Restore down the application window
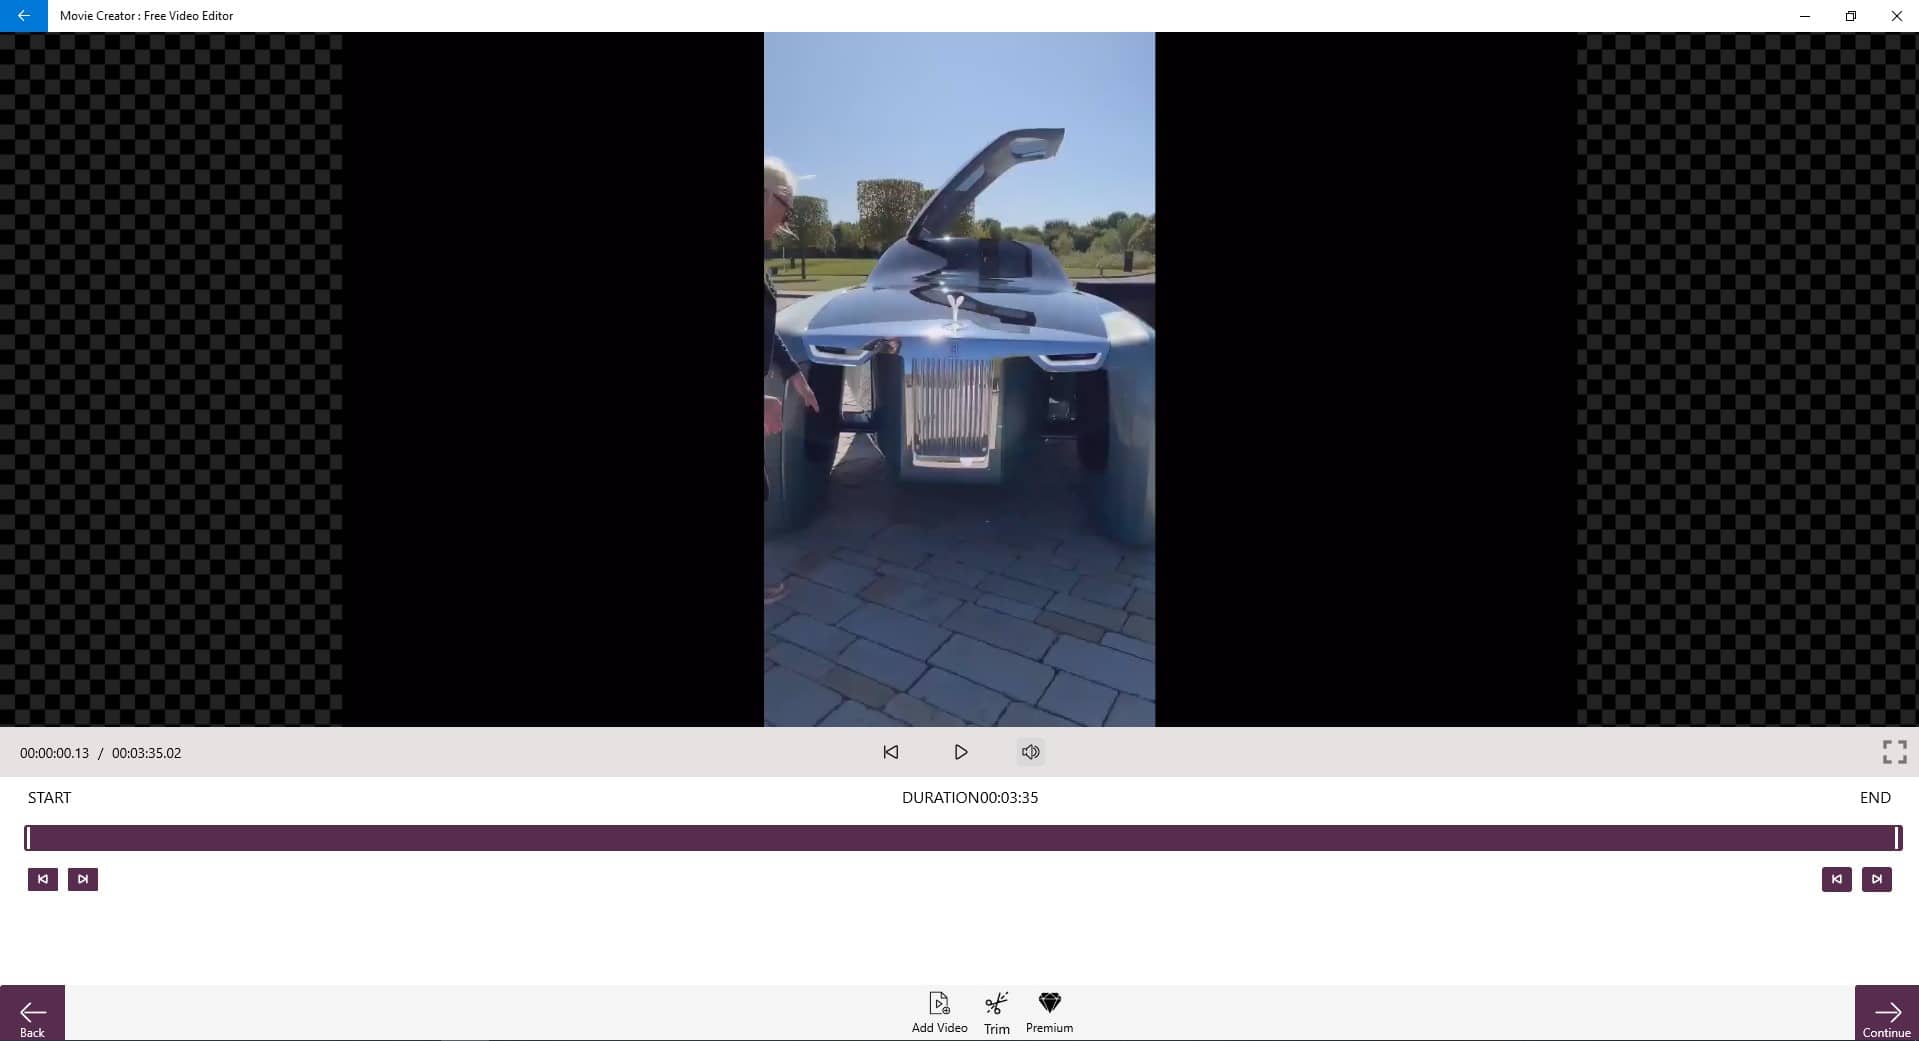Screen dimensions: 1919x1041 1850,16
